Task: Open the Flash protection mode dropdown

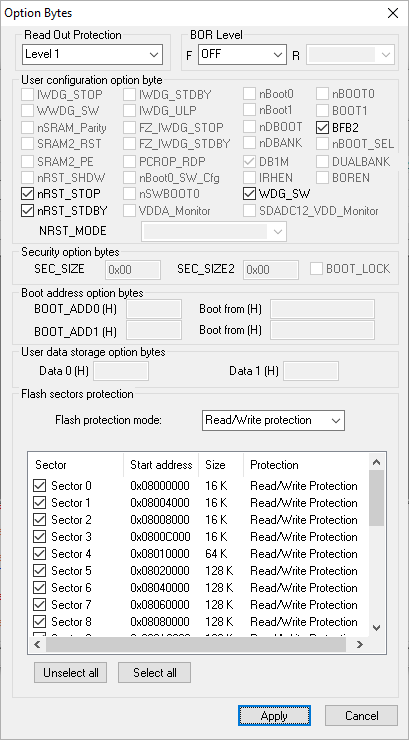Action: click(x=273, y=420)
